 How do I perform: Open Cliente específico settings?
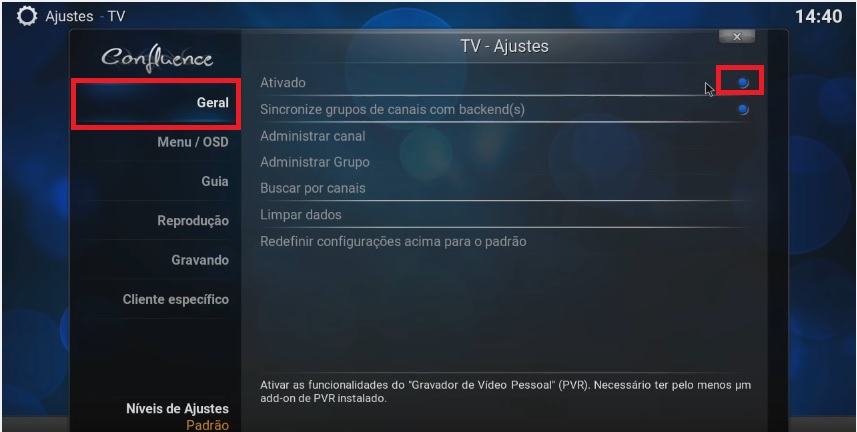156,300
